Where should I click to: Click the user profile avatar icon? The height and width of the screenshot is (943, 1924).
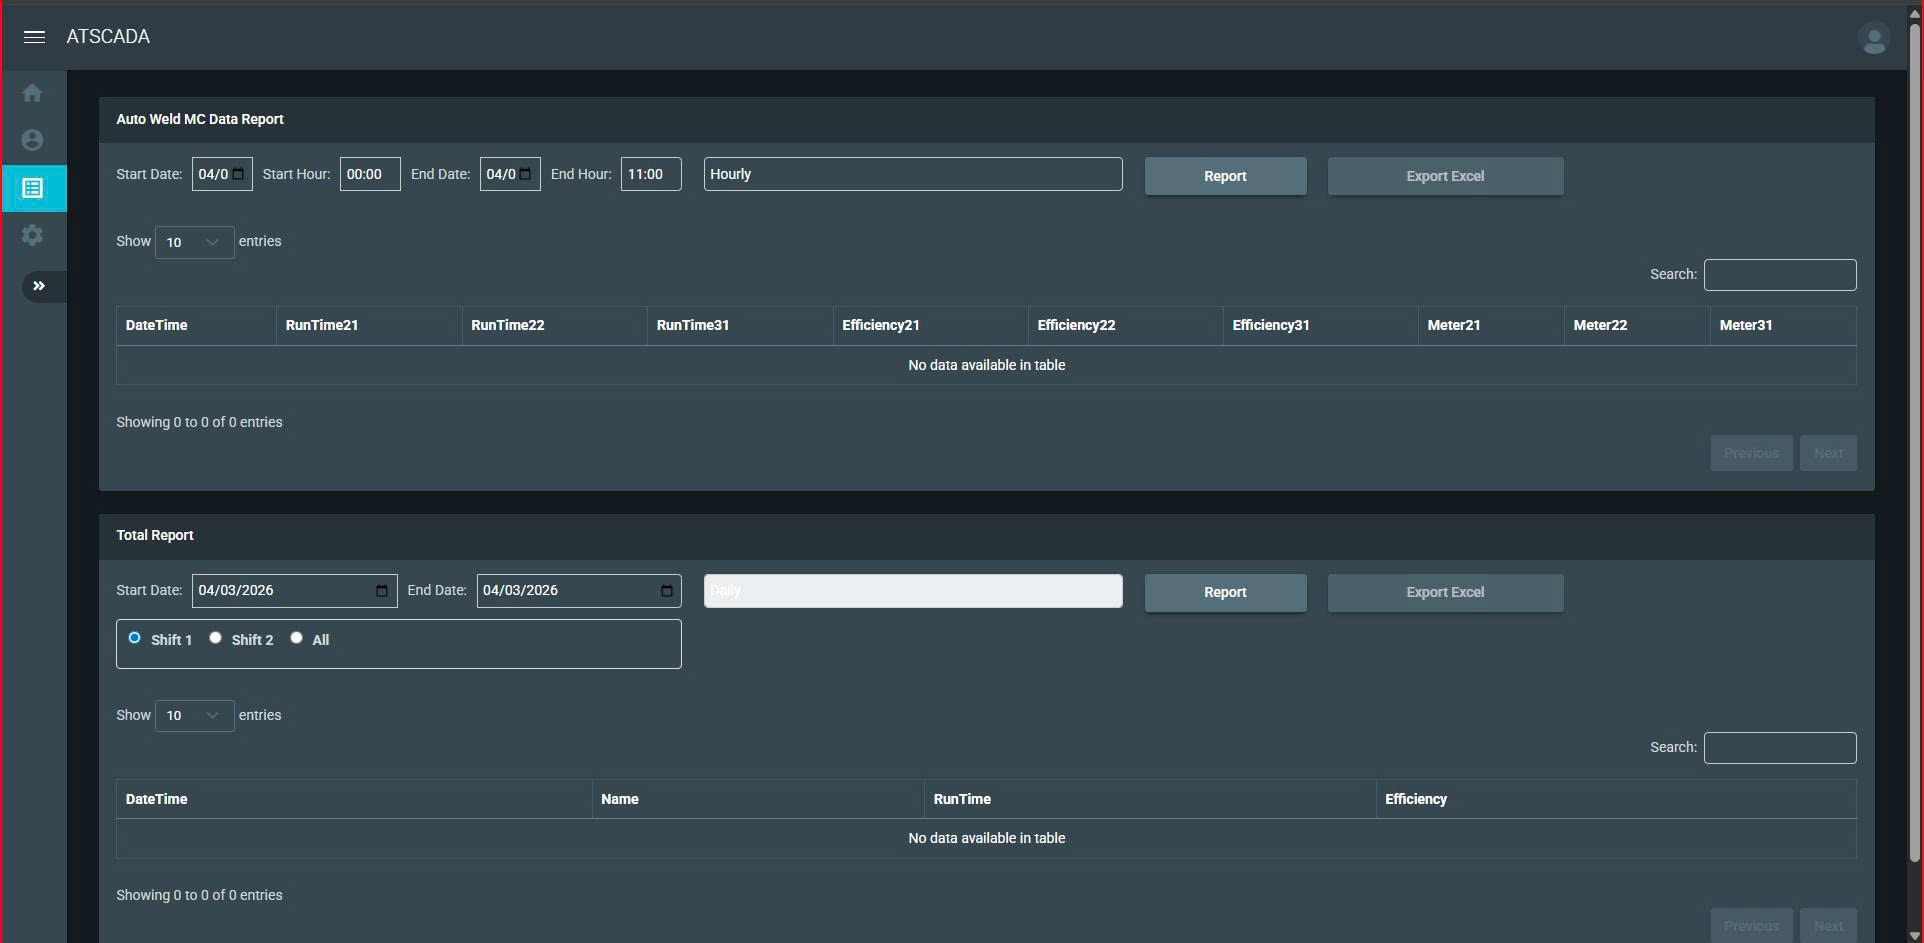point(1873,39)
